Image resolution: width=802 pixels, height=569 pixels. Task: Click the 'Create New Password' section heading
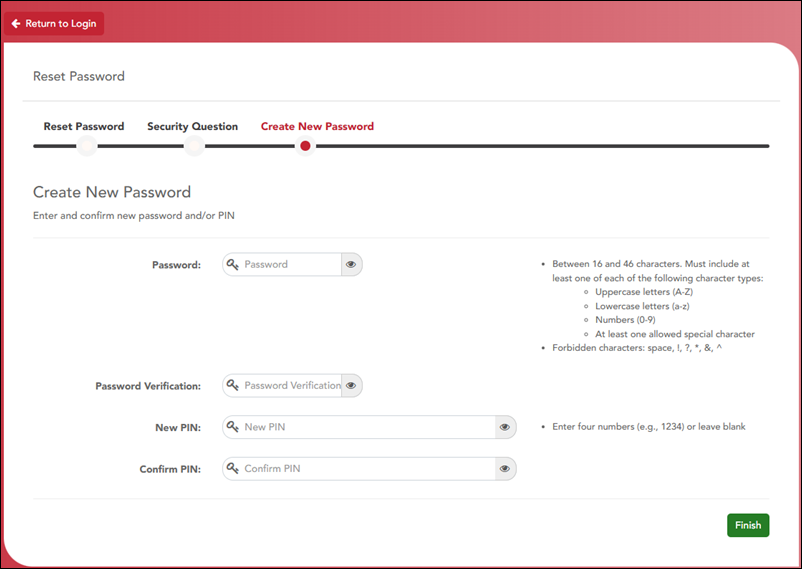click(112, 192)
